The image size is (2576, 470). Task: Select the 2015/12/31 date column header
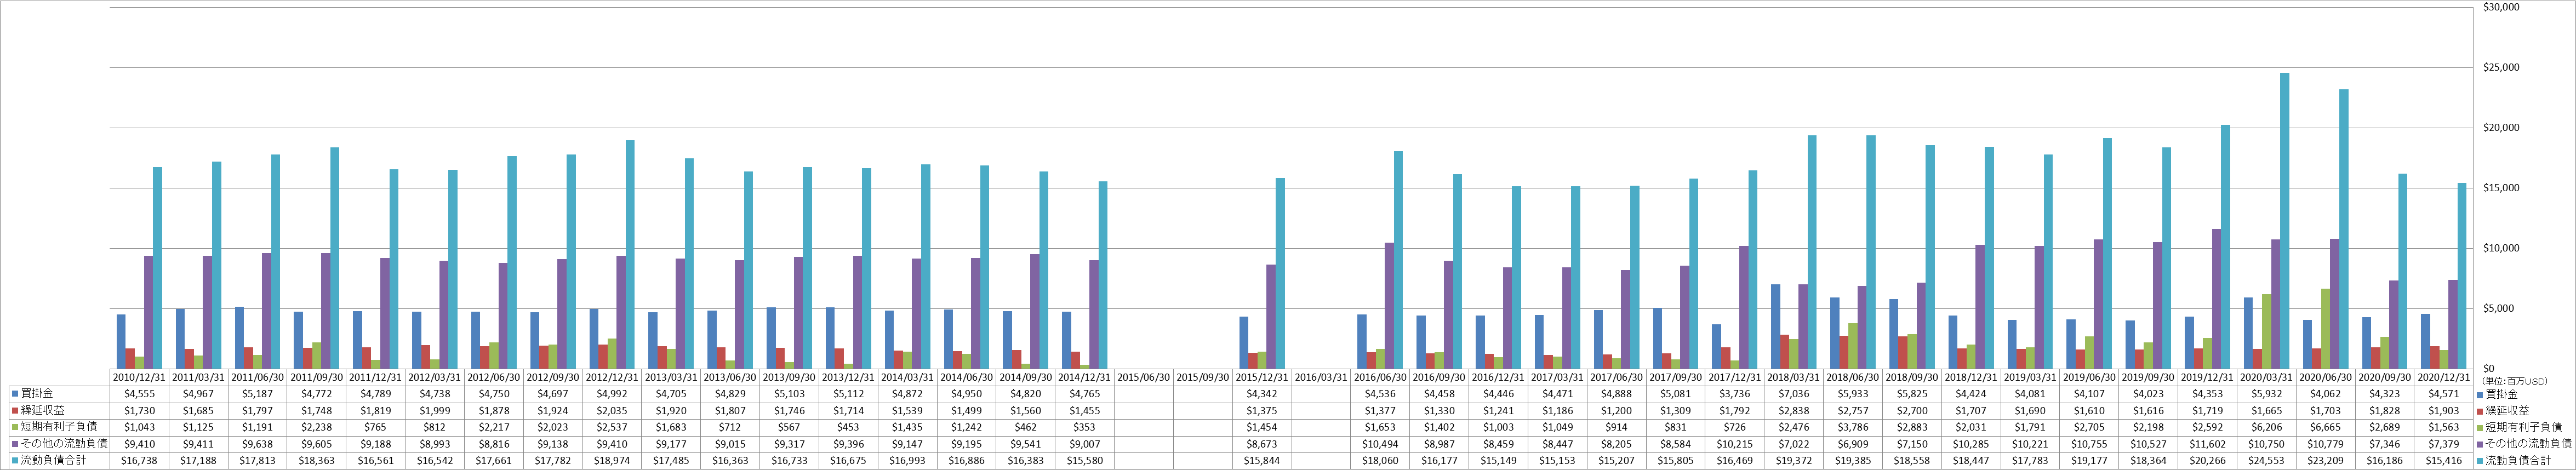[1261, 378]
